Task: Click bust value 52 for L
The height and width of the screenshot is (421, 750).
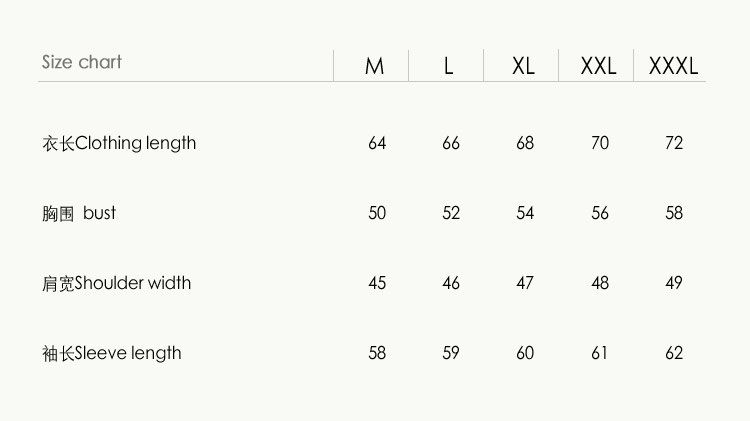Action: (451, 213)
